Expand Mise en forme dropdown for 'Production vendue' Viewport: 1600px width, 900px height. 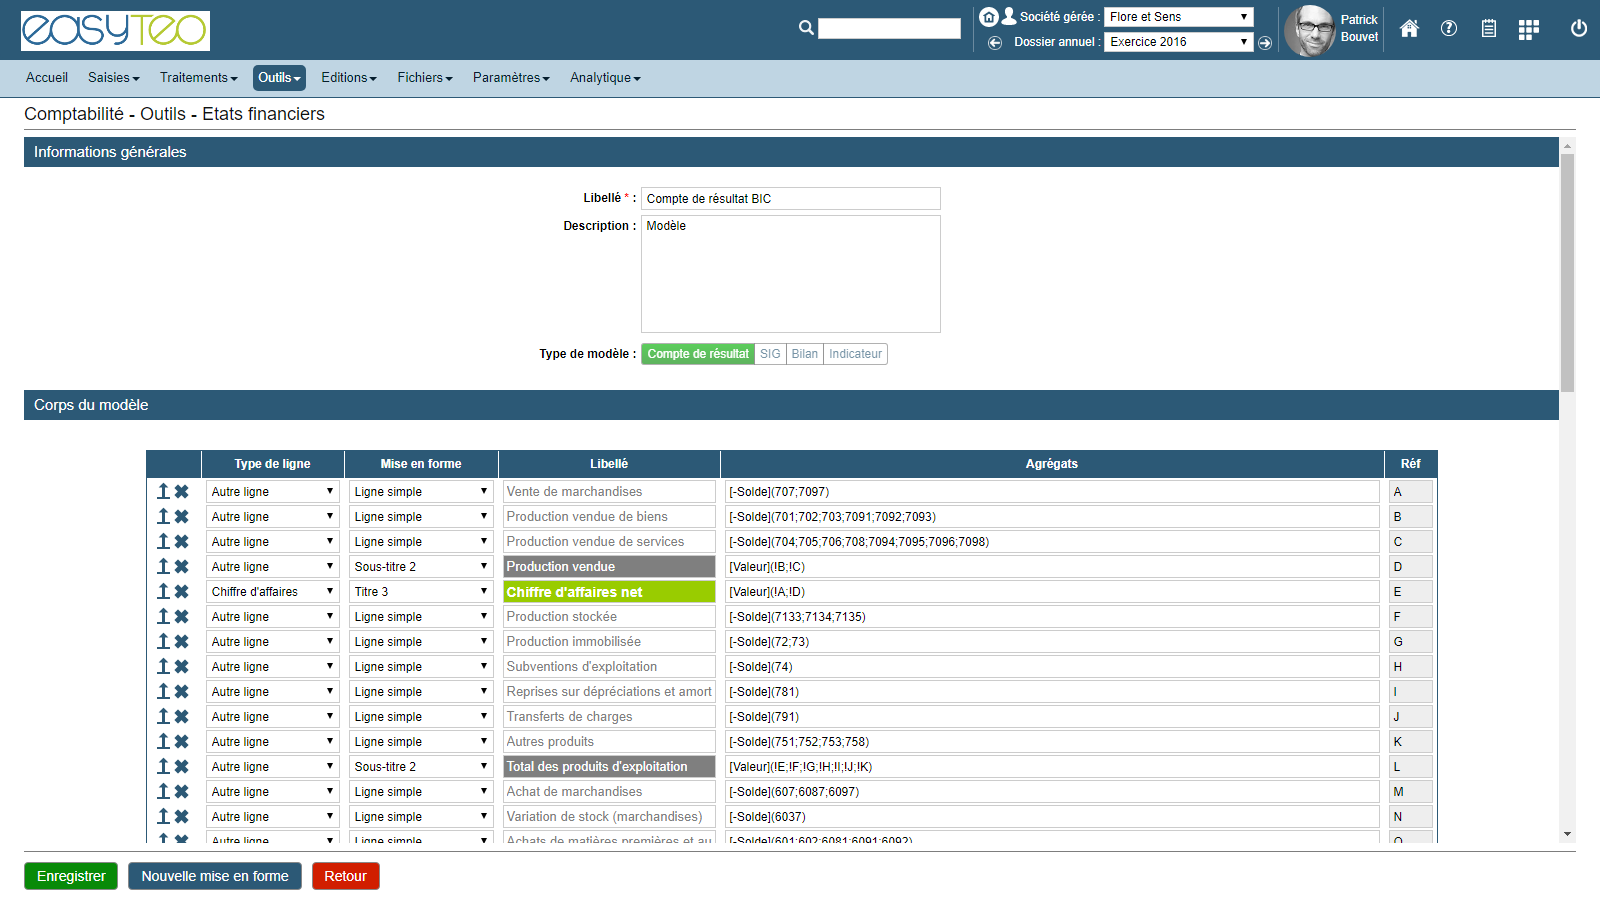pyautogui.click(x=421, y=567)
